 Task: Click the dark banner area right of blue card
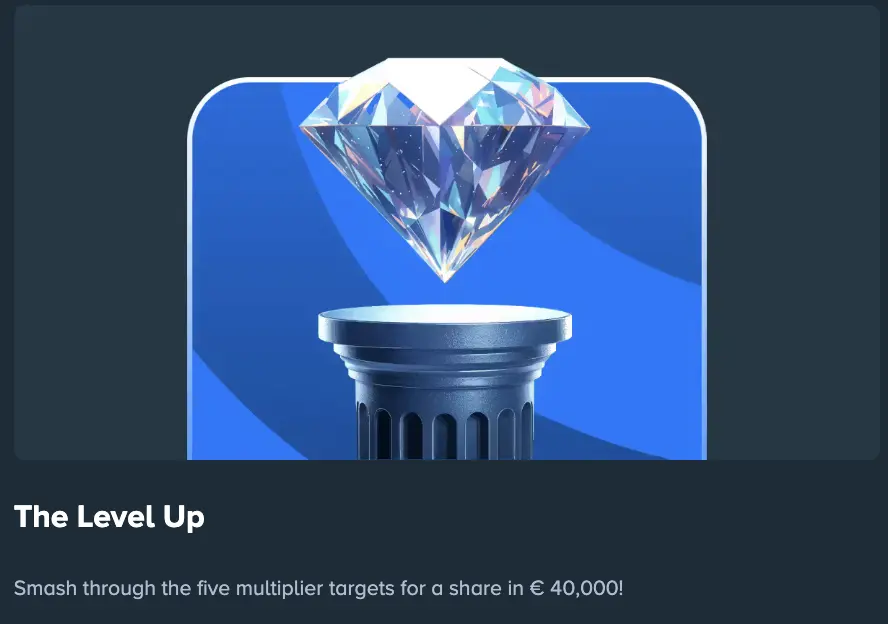tap(793, 232)
